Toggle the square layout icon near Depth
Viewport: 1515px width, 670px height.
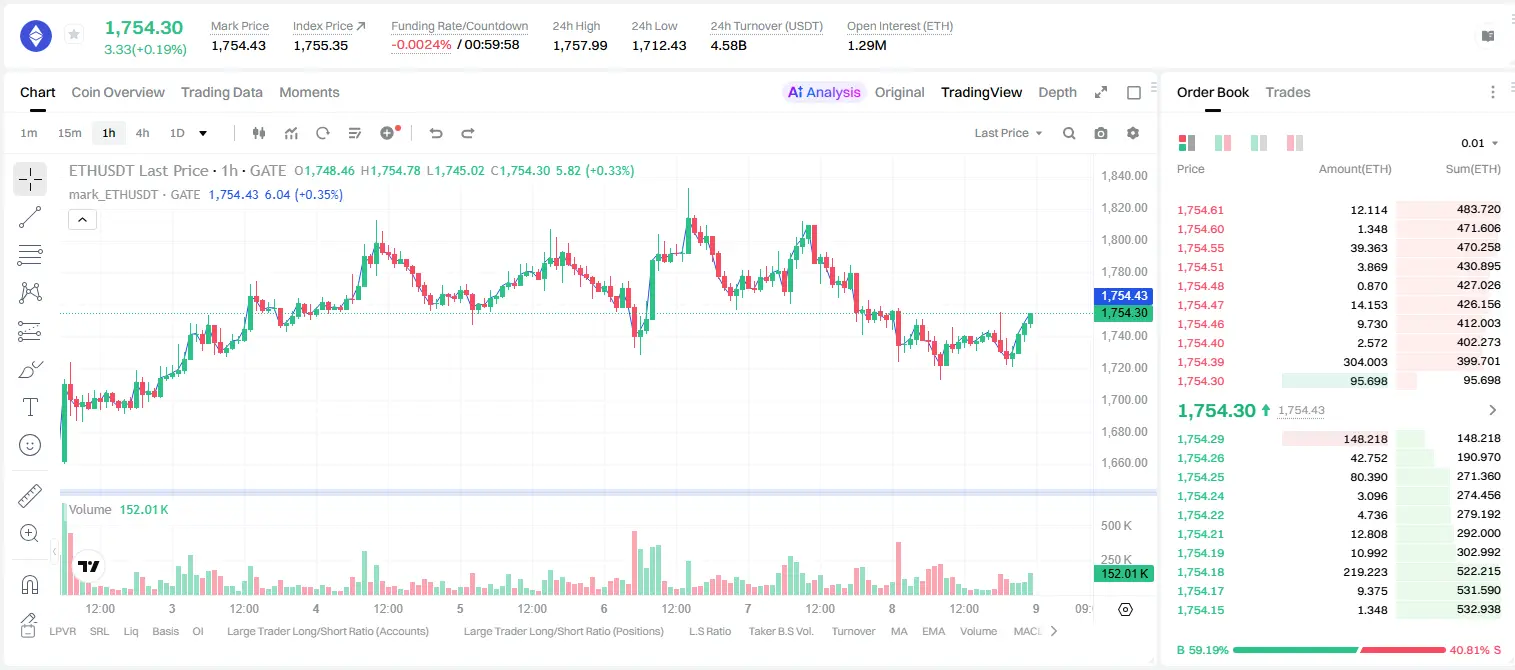pos(1134,92)
